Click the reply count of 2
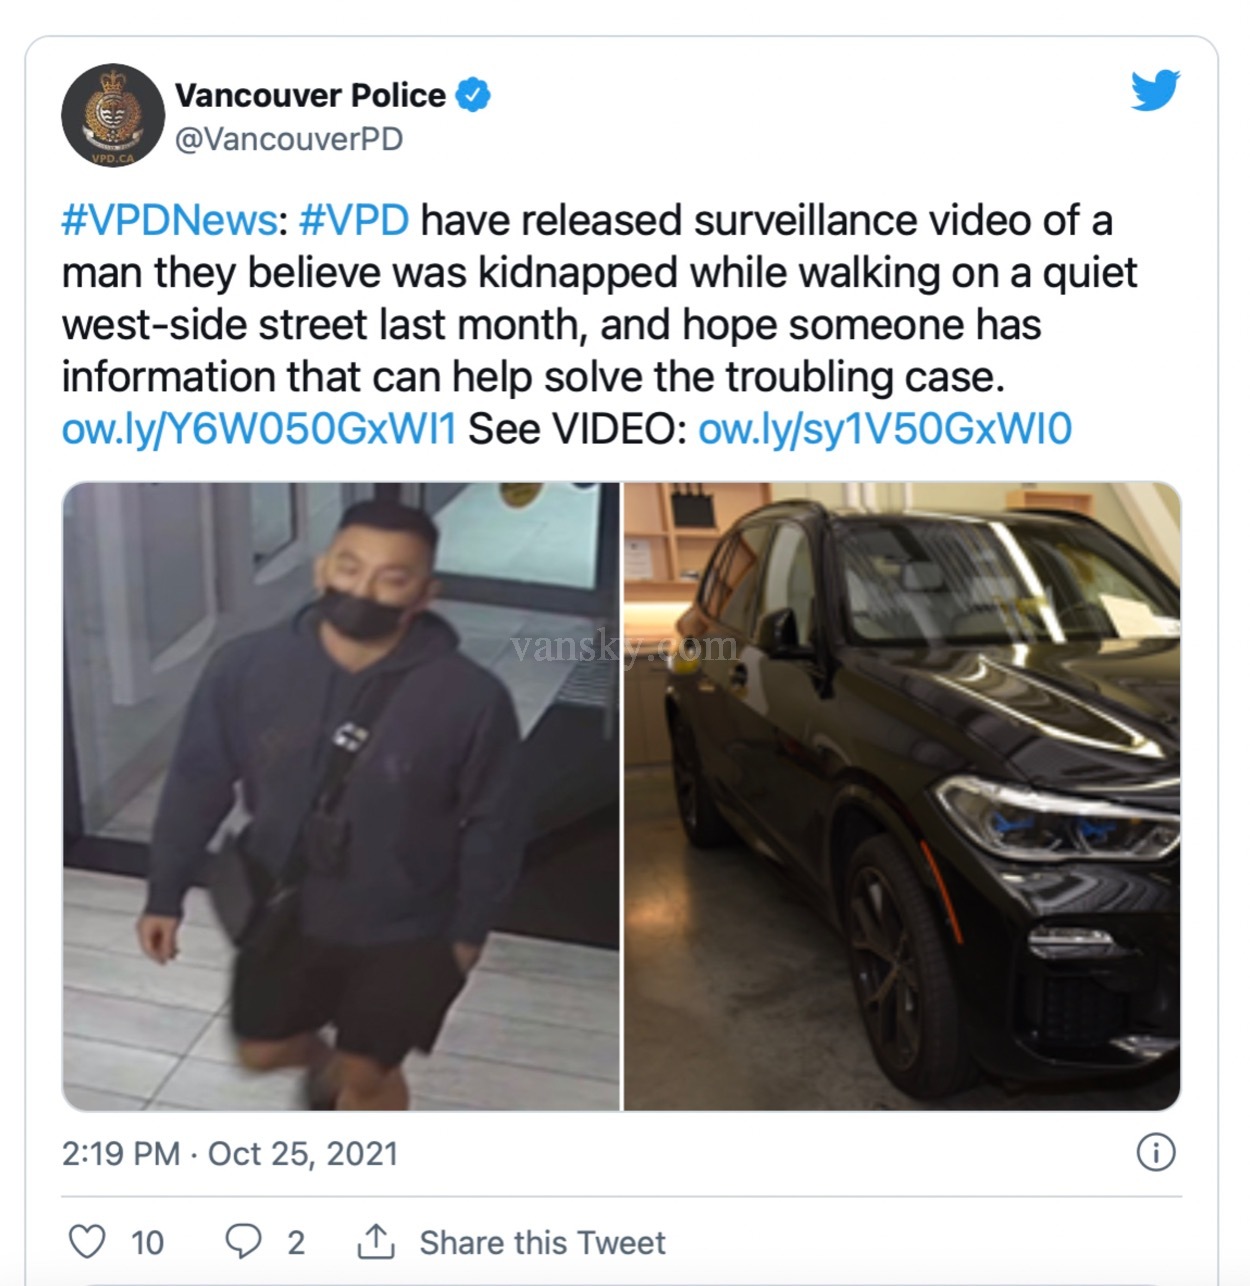Screen dimensions: 1250x1286 [x=296, y=1242]
